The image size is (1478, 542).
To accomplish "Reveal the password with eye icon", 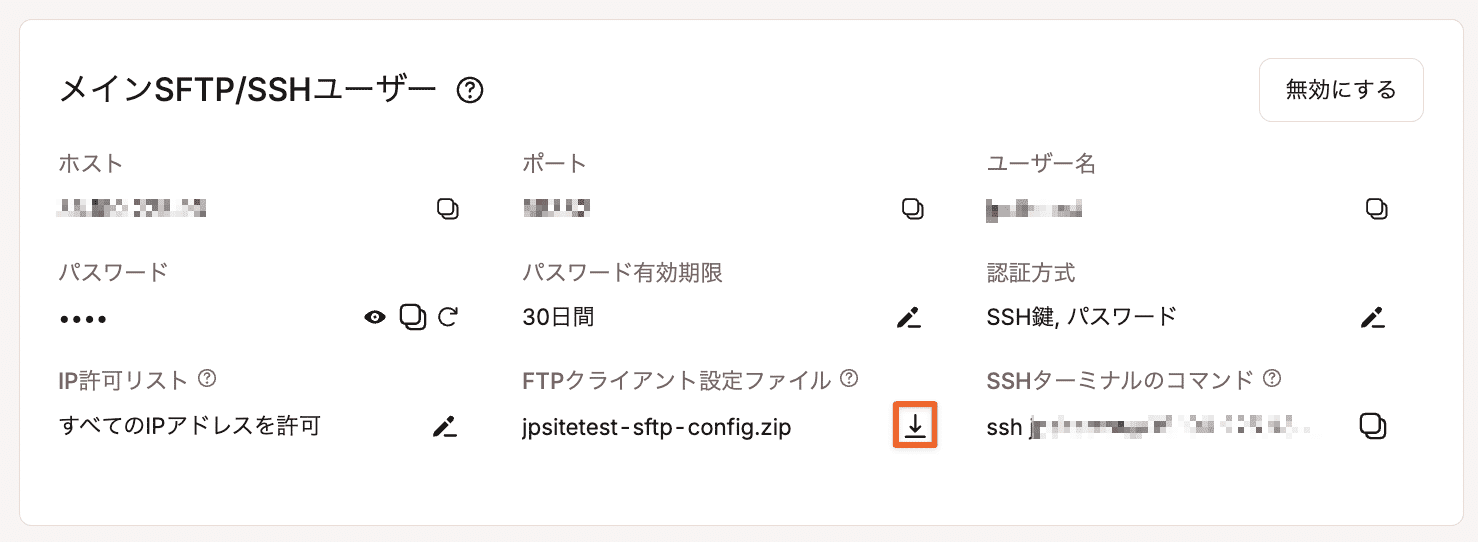I will pos(375,318).
